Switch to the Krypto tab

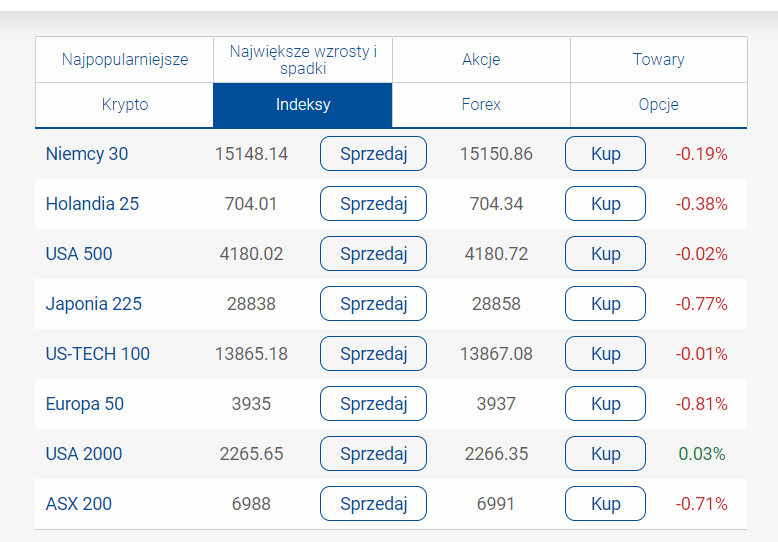125,104
